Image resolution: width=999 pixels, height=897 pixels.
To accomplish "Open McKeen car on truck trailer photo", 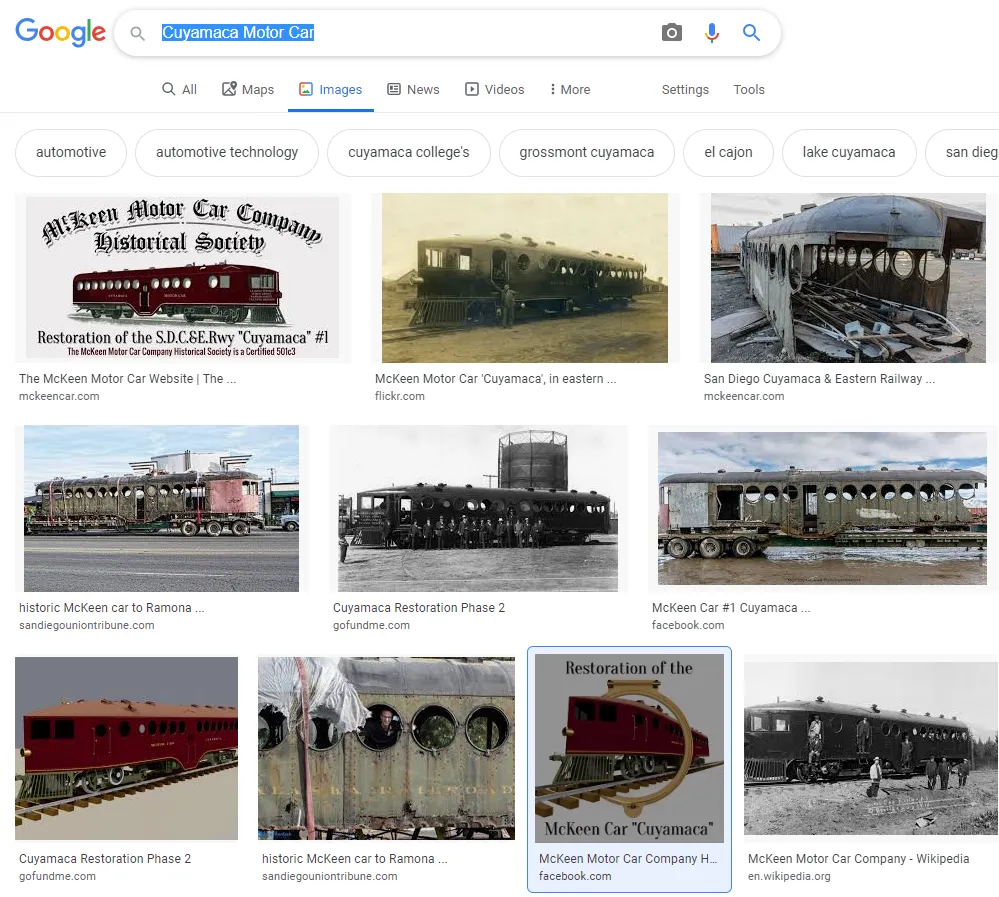I will [x=161, y=508].
